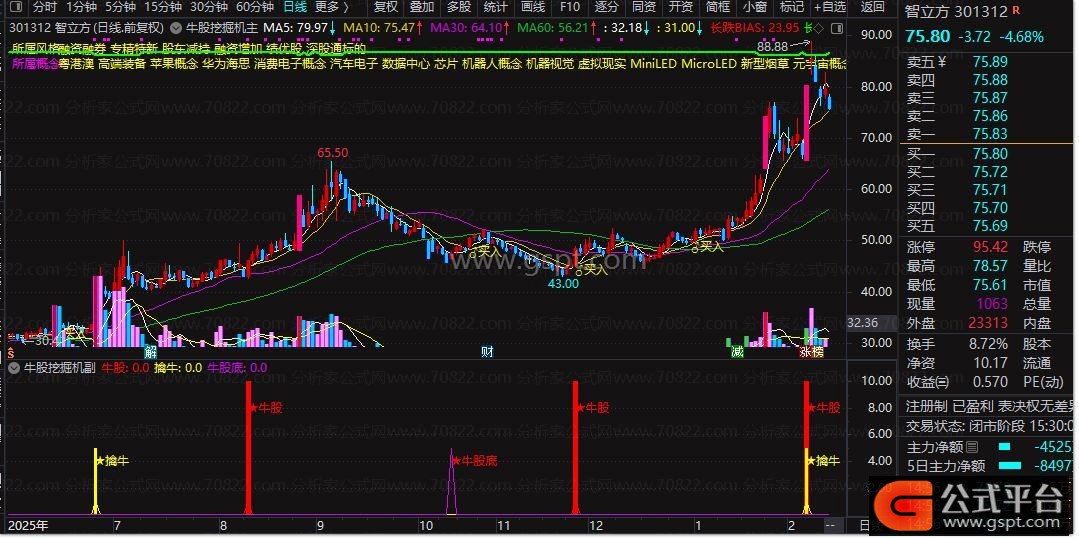Switch to the 60分钟 timeframe tab
This screenshot has width=1079, height=539.
(x=255, y=7)
